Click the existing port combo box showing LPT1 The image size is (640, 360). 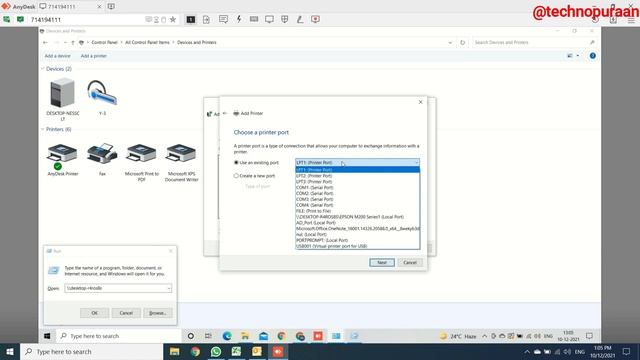tap(357, 162)
